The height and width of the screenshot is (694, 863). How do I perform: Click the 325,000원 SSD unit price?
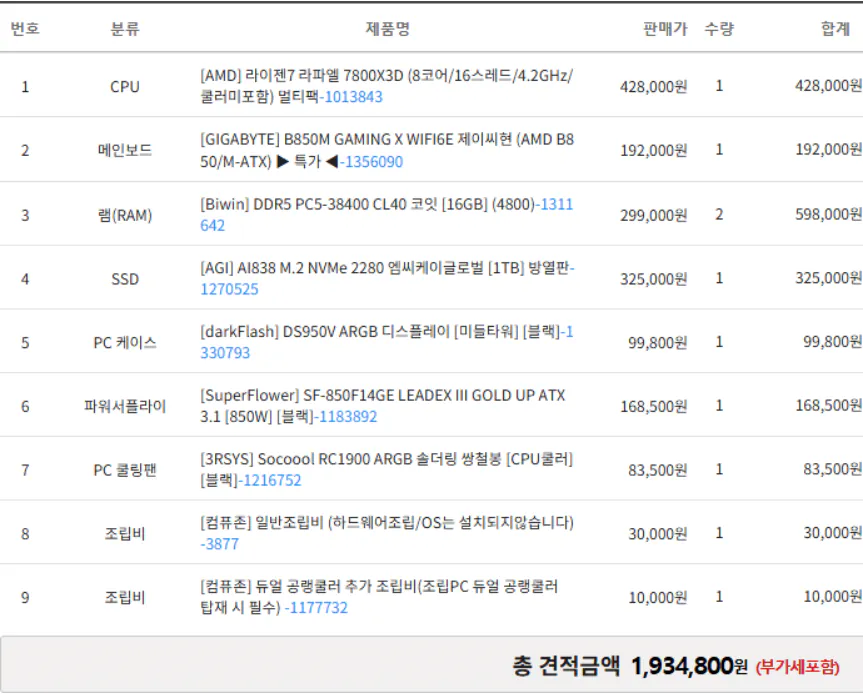tap(653, 279)
